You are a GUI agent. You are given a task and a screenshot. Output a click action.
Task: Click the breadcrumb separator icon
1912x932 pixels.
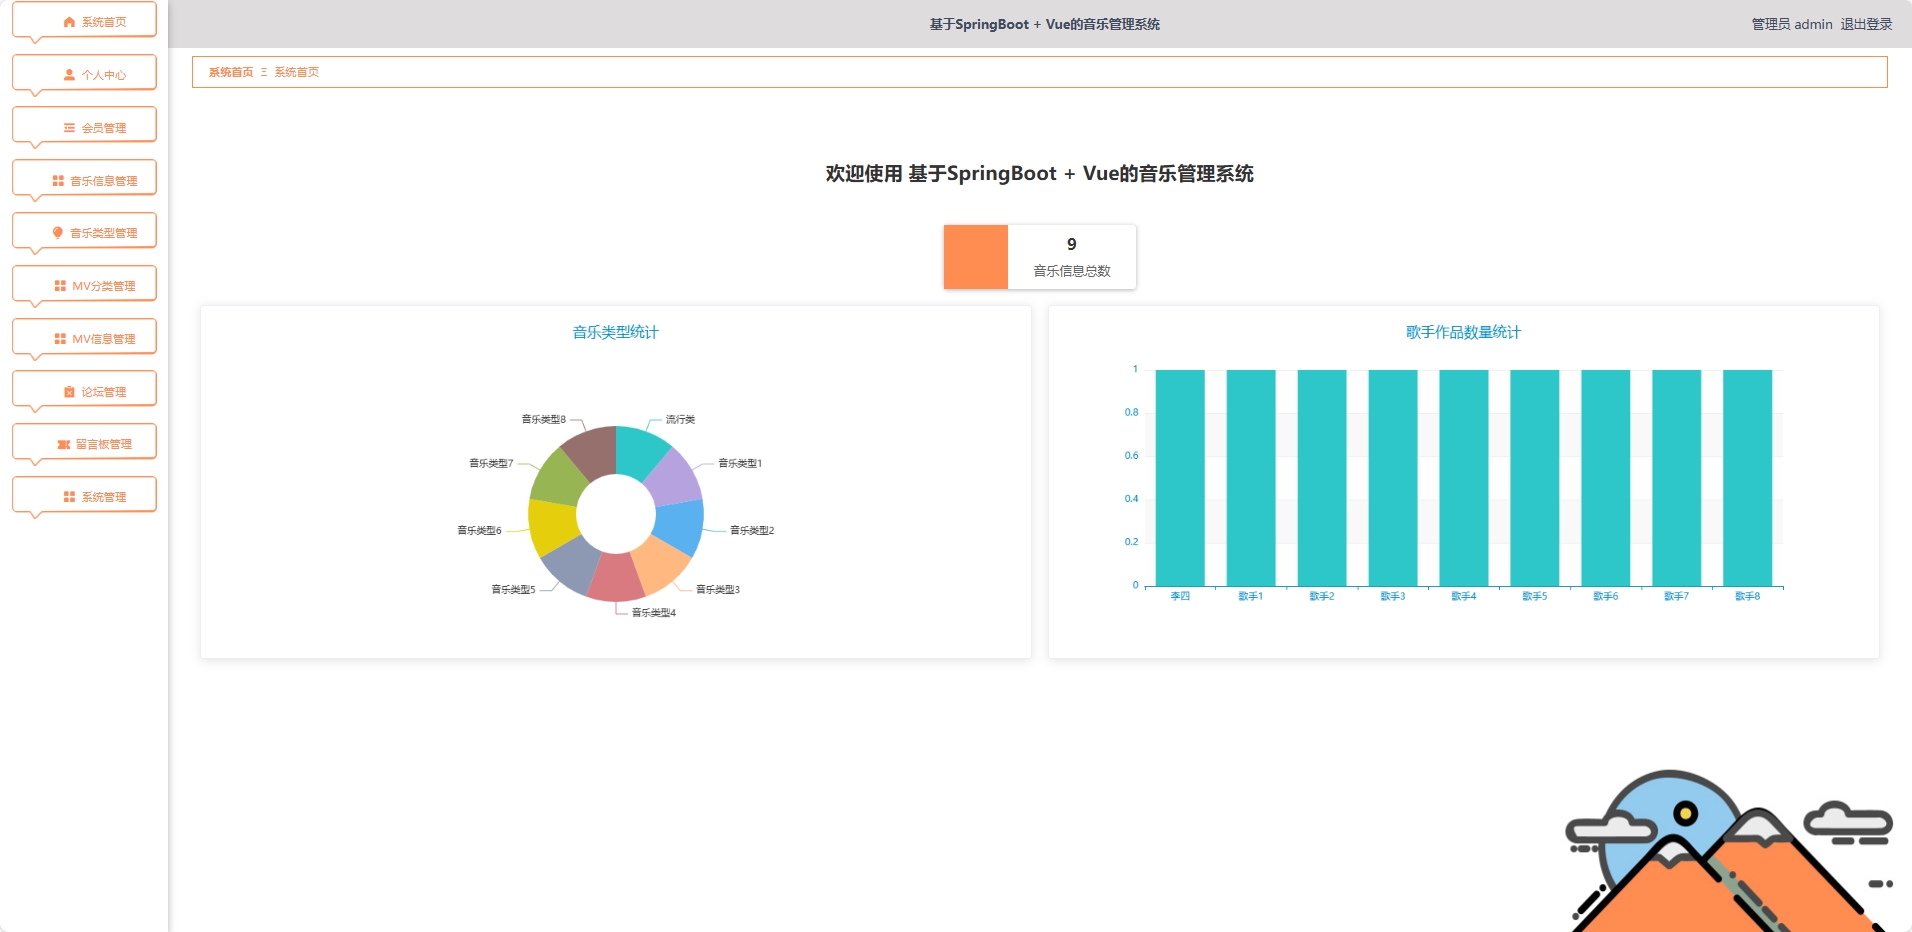pyautogui.click(x=264, y=72)
